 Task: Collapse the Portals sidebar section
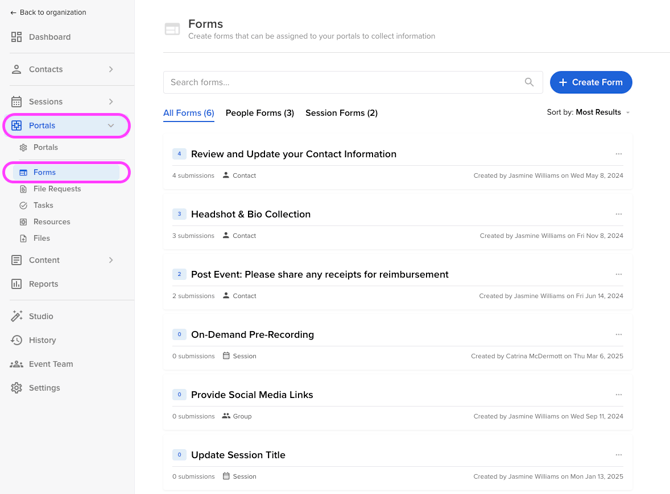(x=111, y=126)
